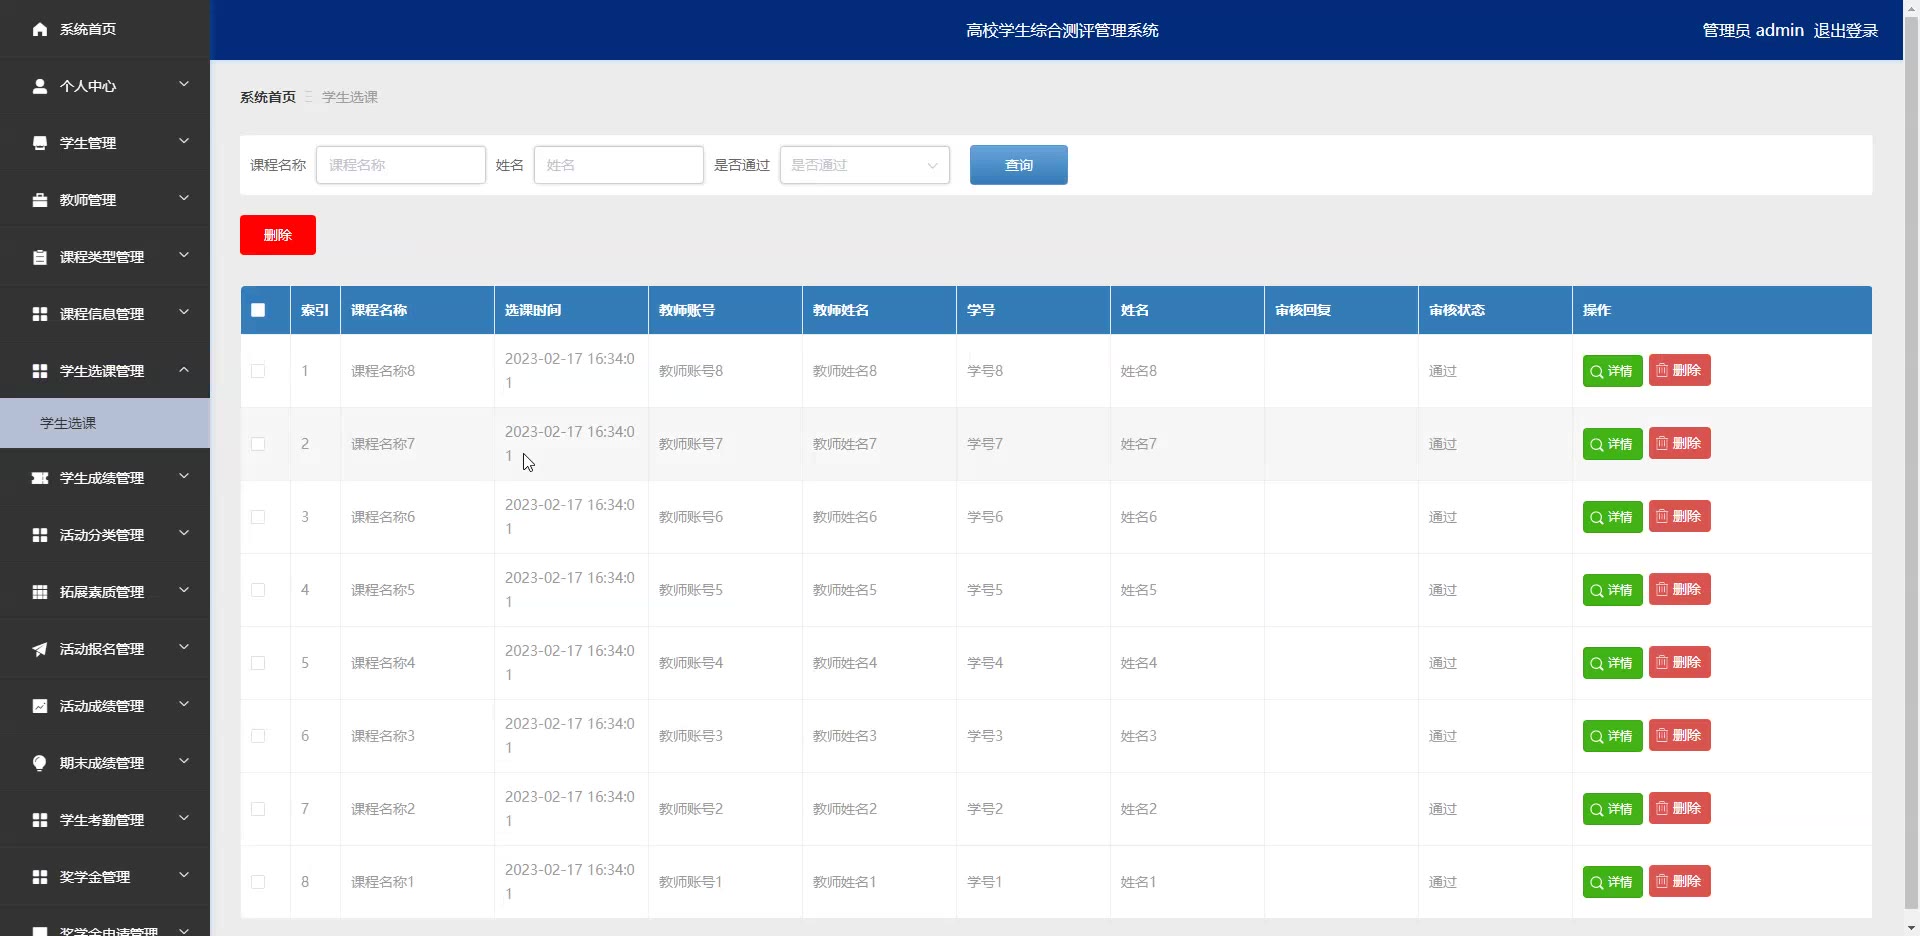Check the row checkbox for 课程名称7
This screenshot has height=936, width=1920.
coord(258,444)
